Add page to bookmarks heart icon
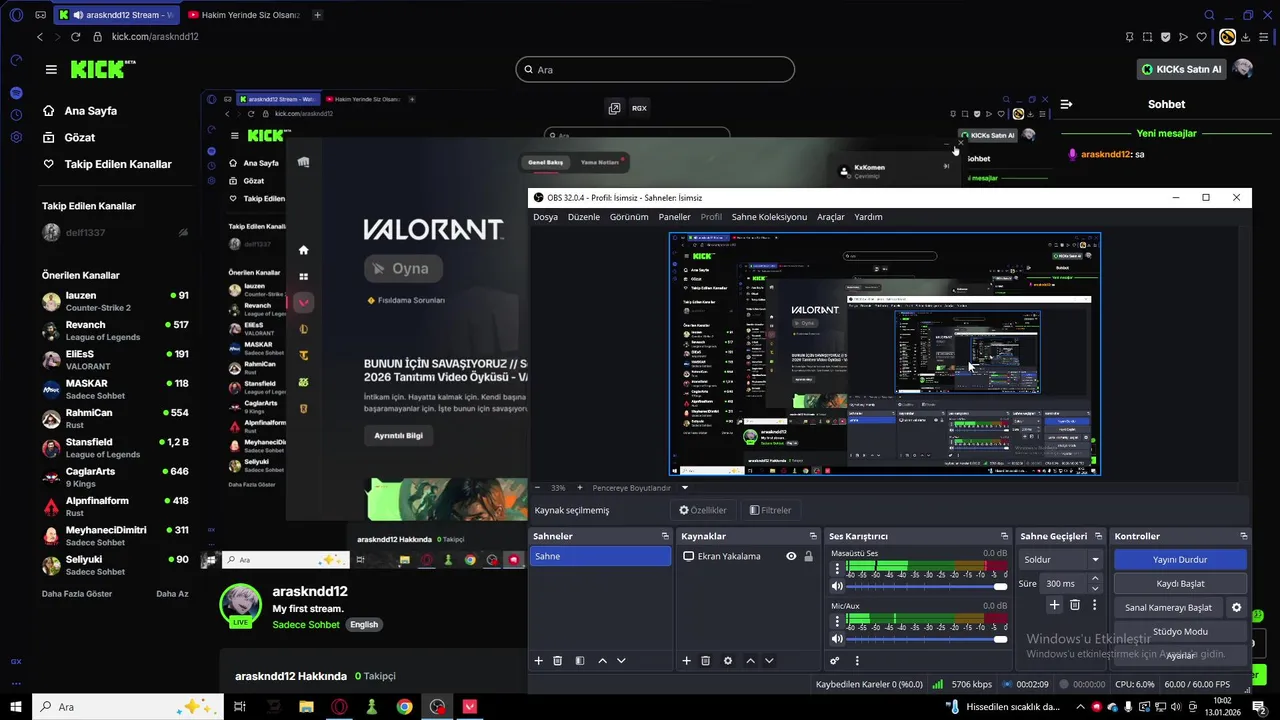The height and width of the screenshot is (720, 1280). [x=1201, y=37]
